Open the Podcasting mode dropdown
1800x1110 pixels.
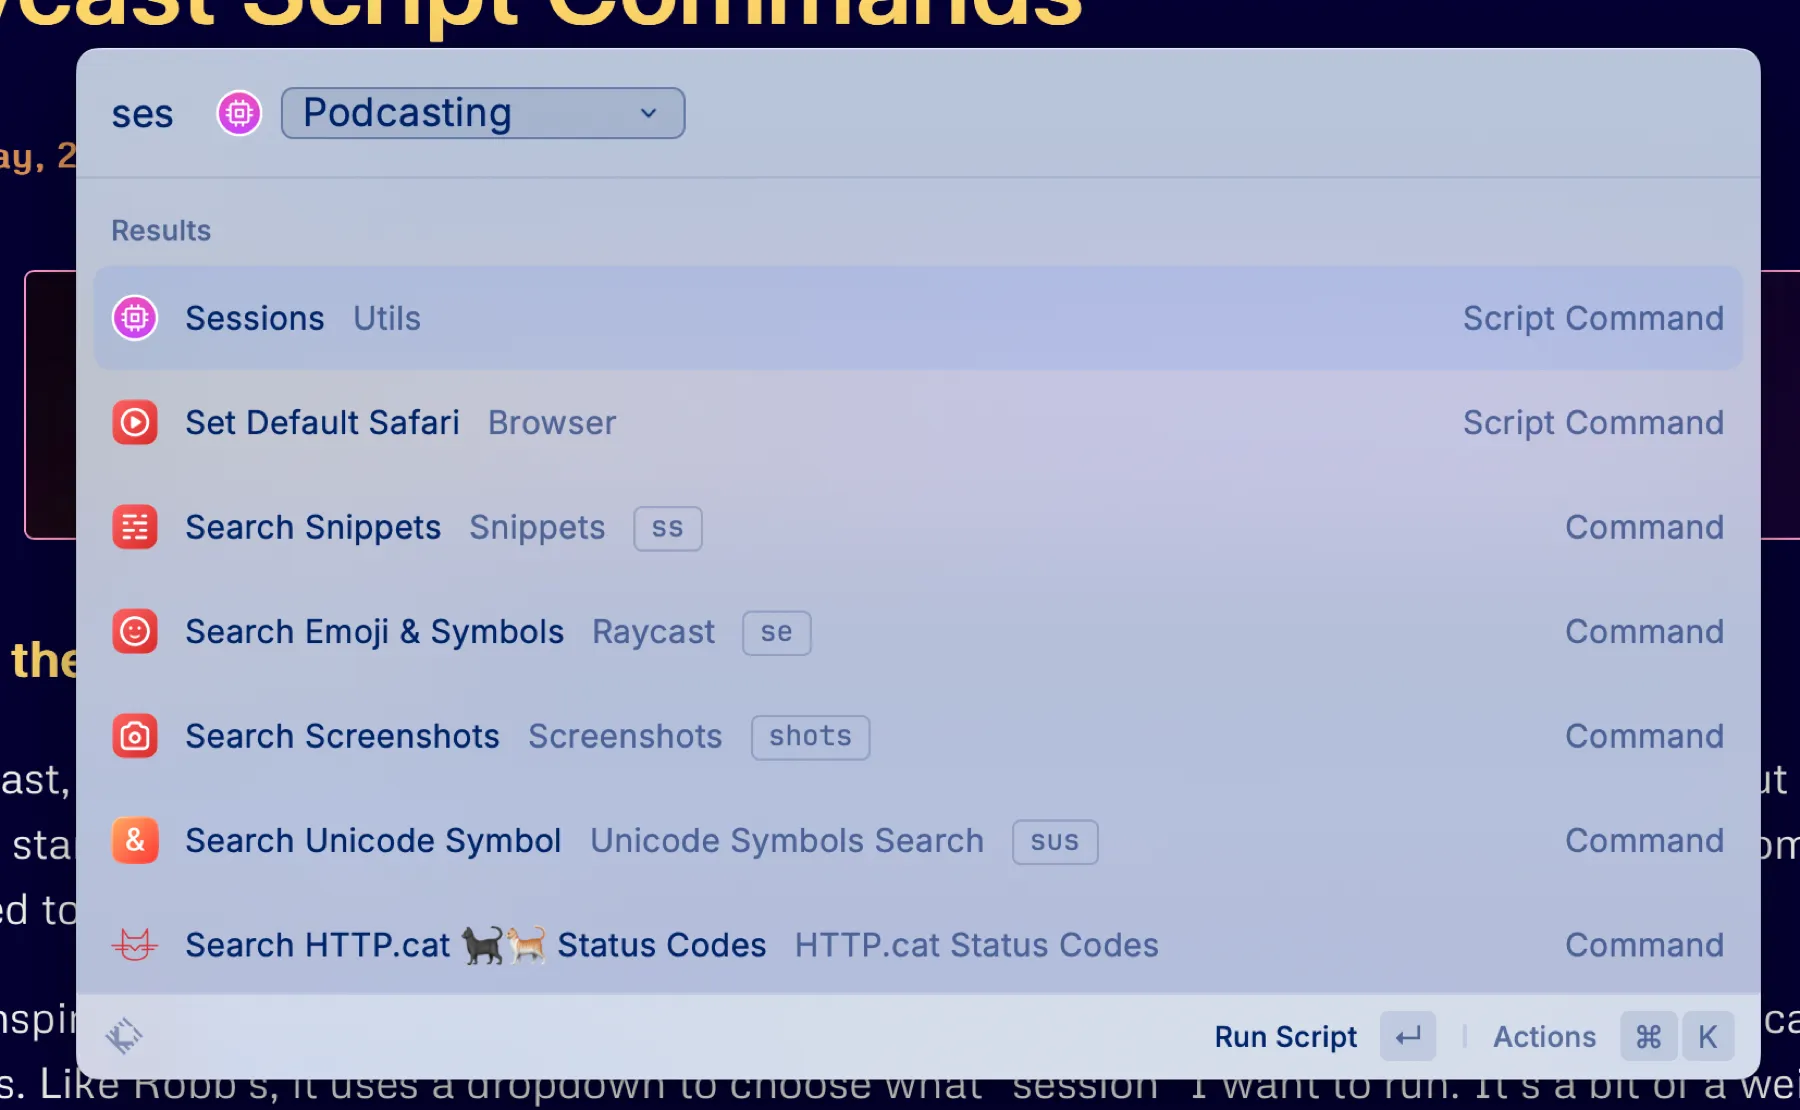482,113
